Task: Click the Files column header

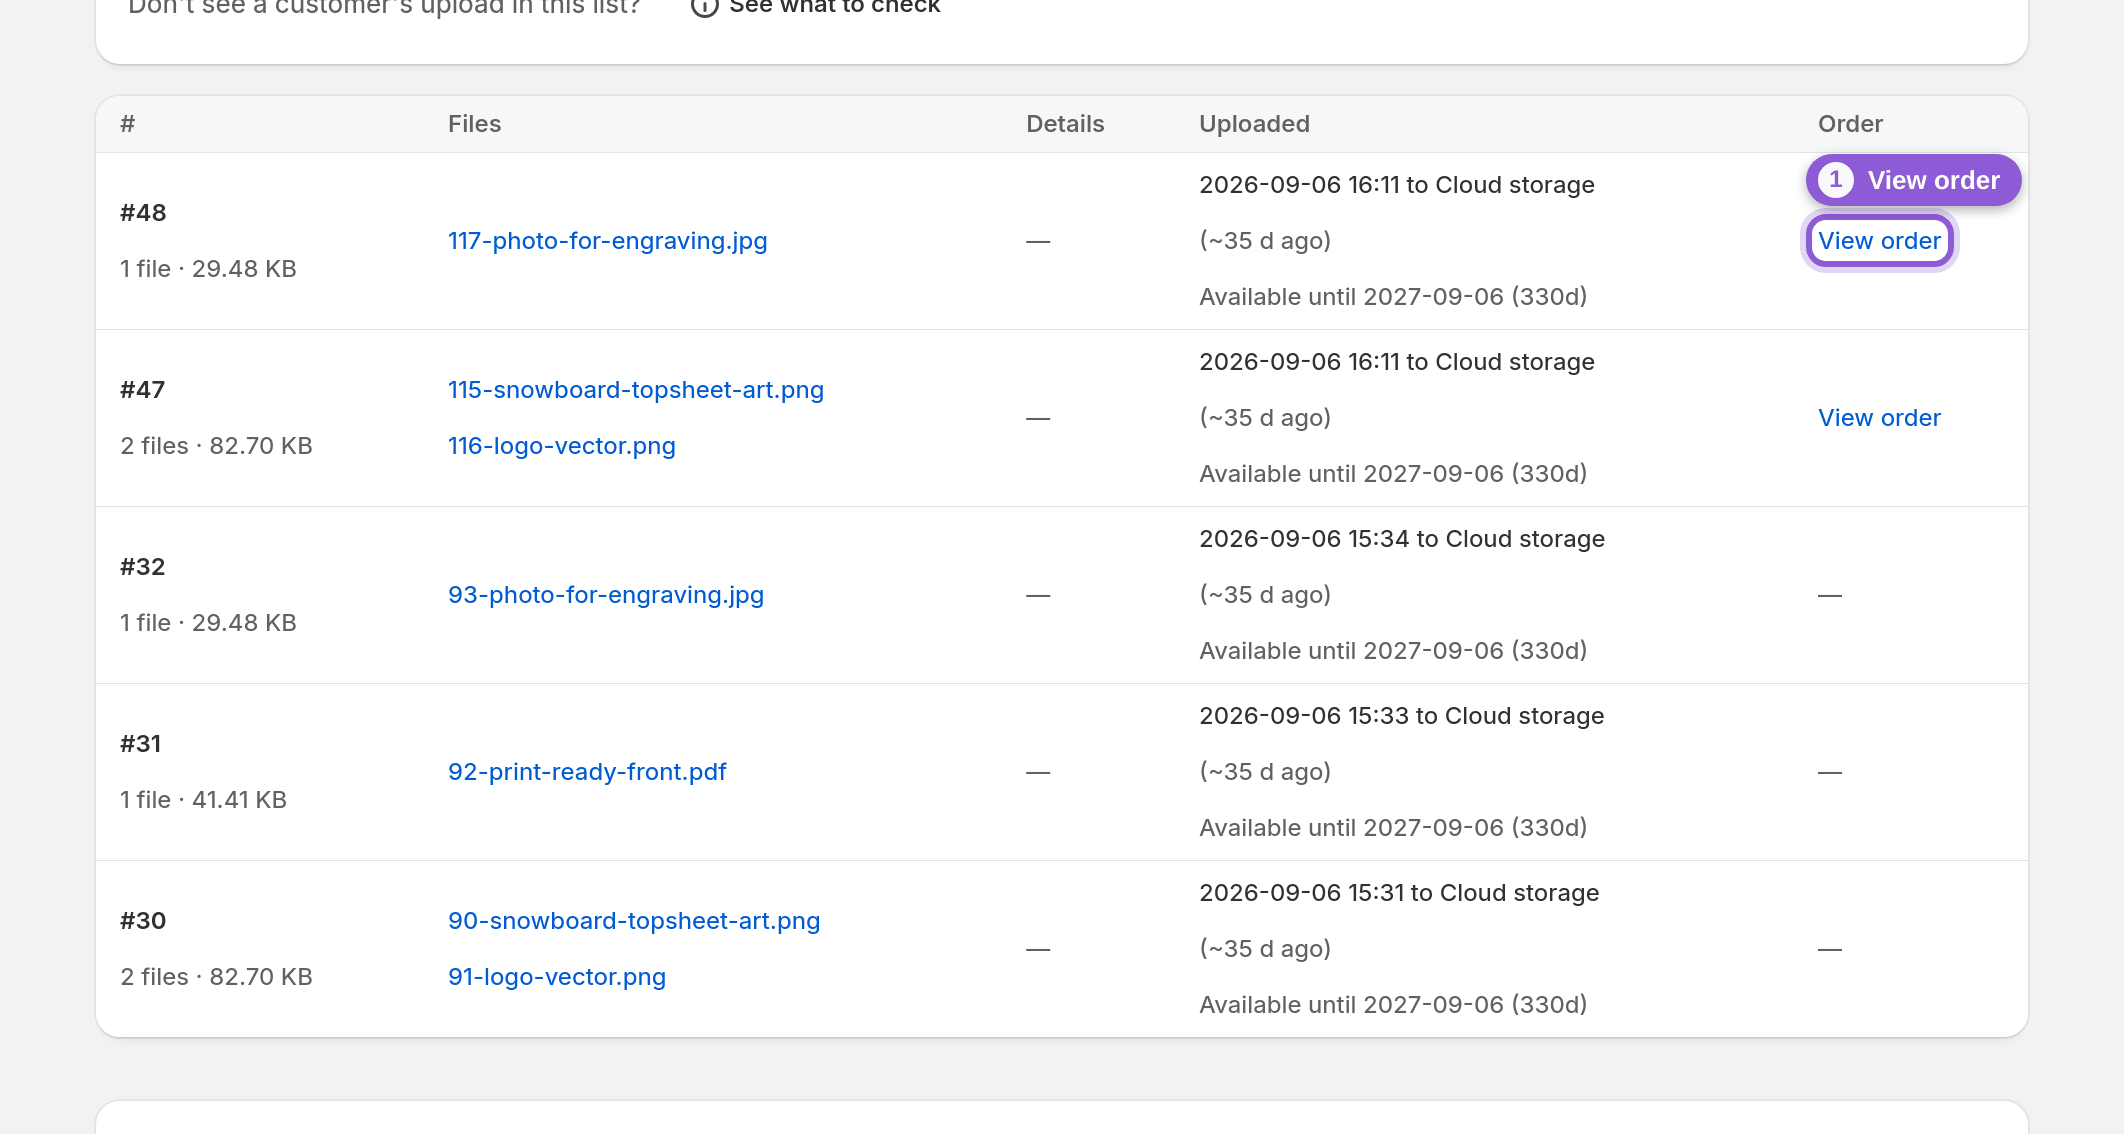Action: tap(474, 124)
